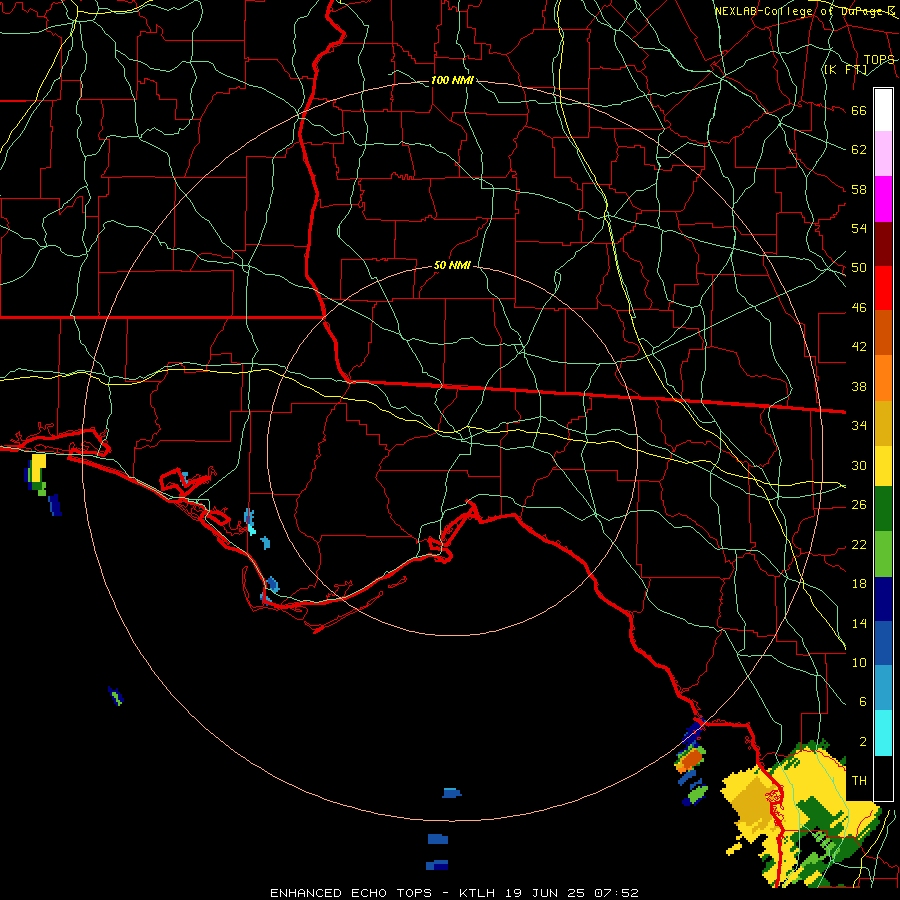Click the "18" legend value
Viewport: 900px width, 900px height.
click(x=859, y=584)
